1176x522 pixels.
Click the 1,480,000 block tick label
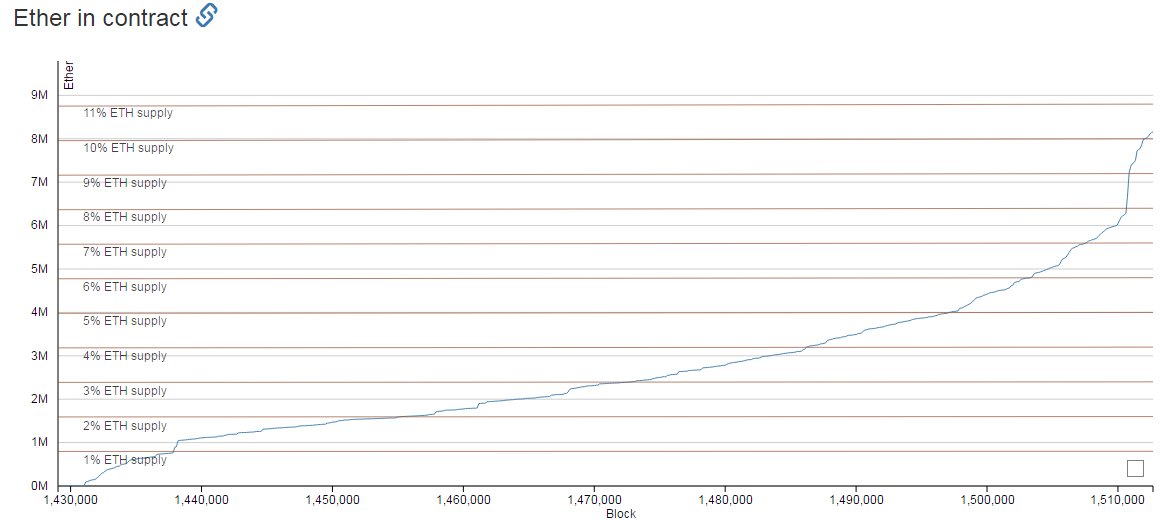724,500
